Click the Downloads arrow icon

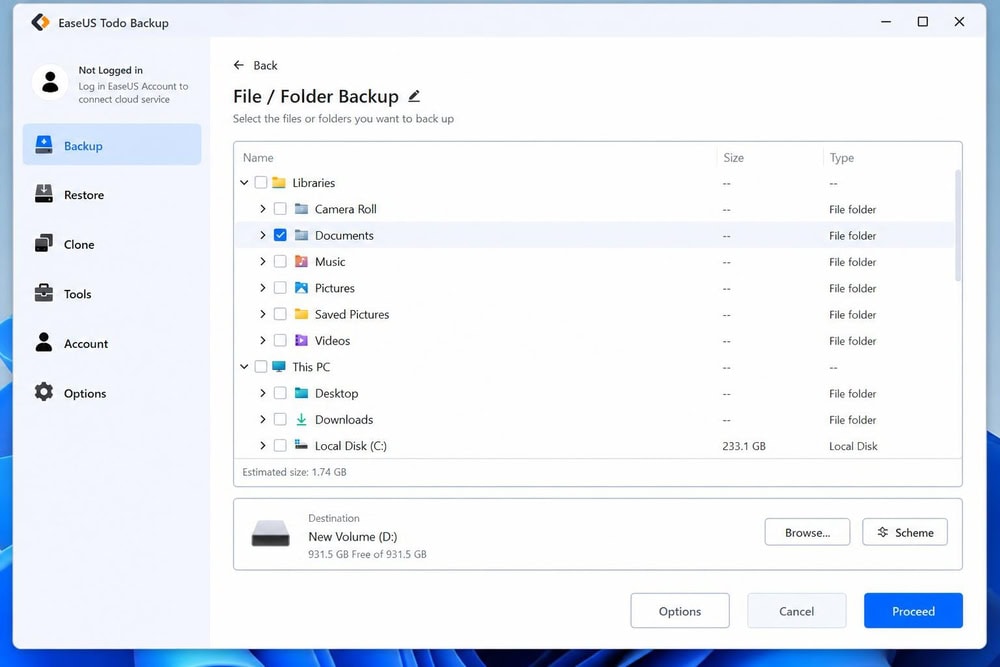pos(301,420)
